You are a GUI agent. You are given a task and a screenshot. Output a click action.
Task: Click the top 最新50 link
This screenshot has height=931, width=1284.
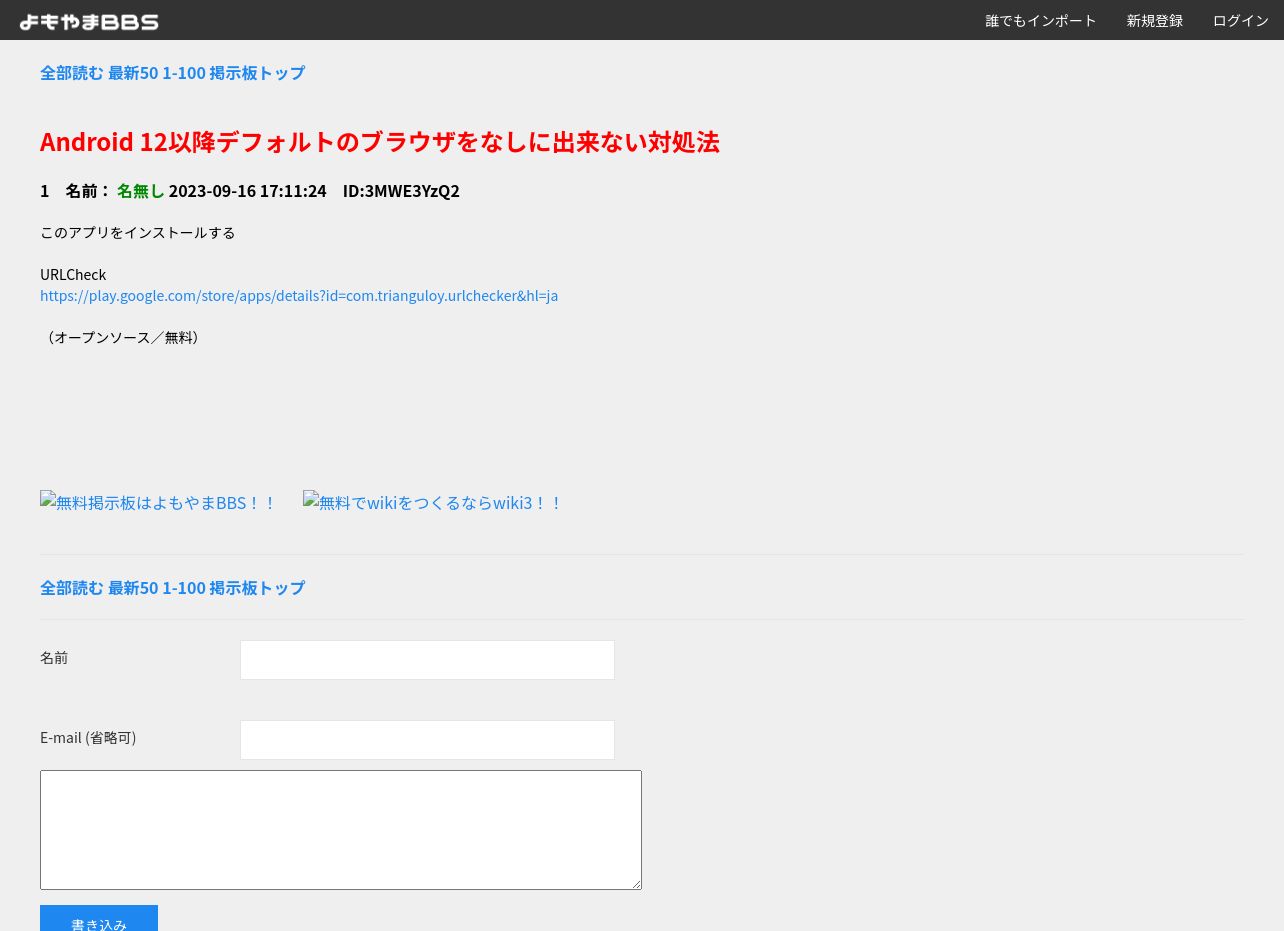pos(133,73)
